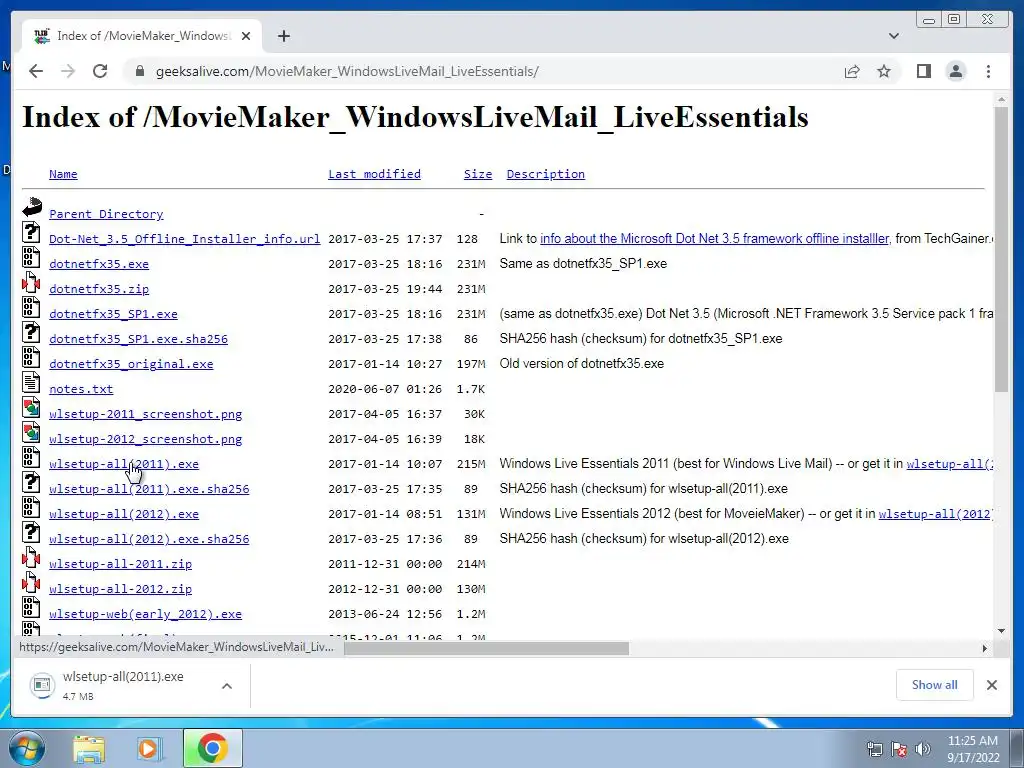Viewport: 1024px width, 768px height.
Task: Sort listing by Last modified
Action: pyautogui.click(x=374, y=174)
